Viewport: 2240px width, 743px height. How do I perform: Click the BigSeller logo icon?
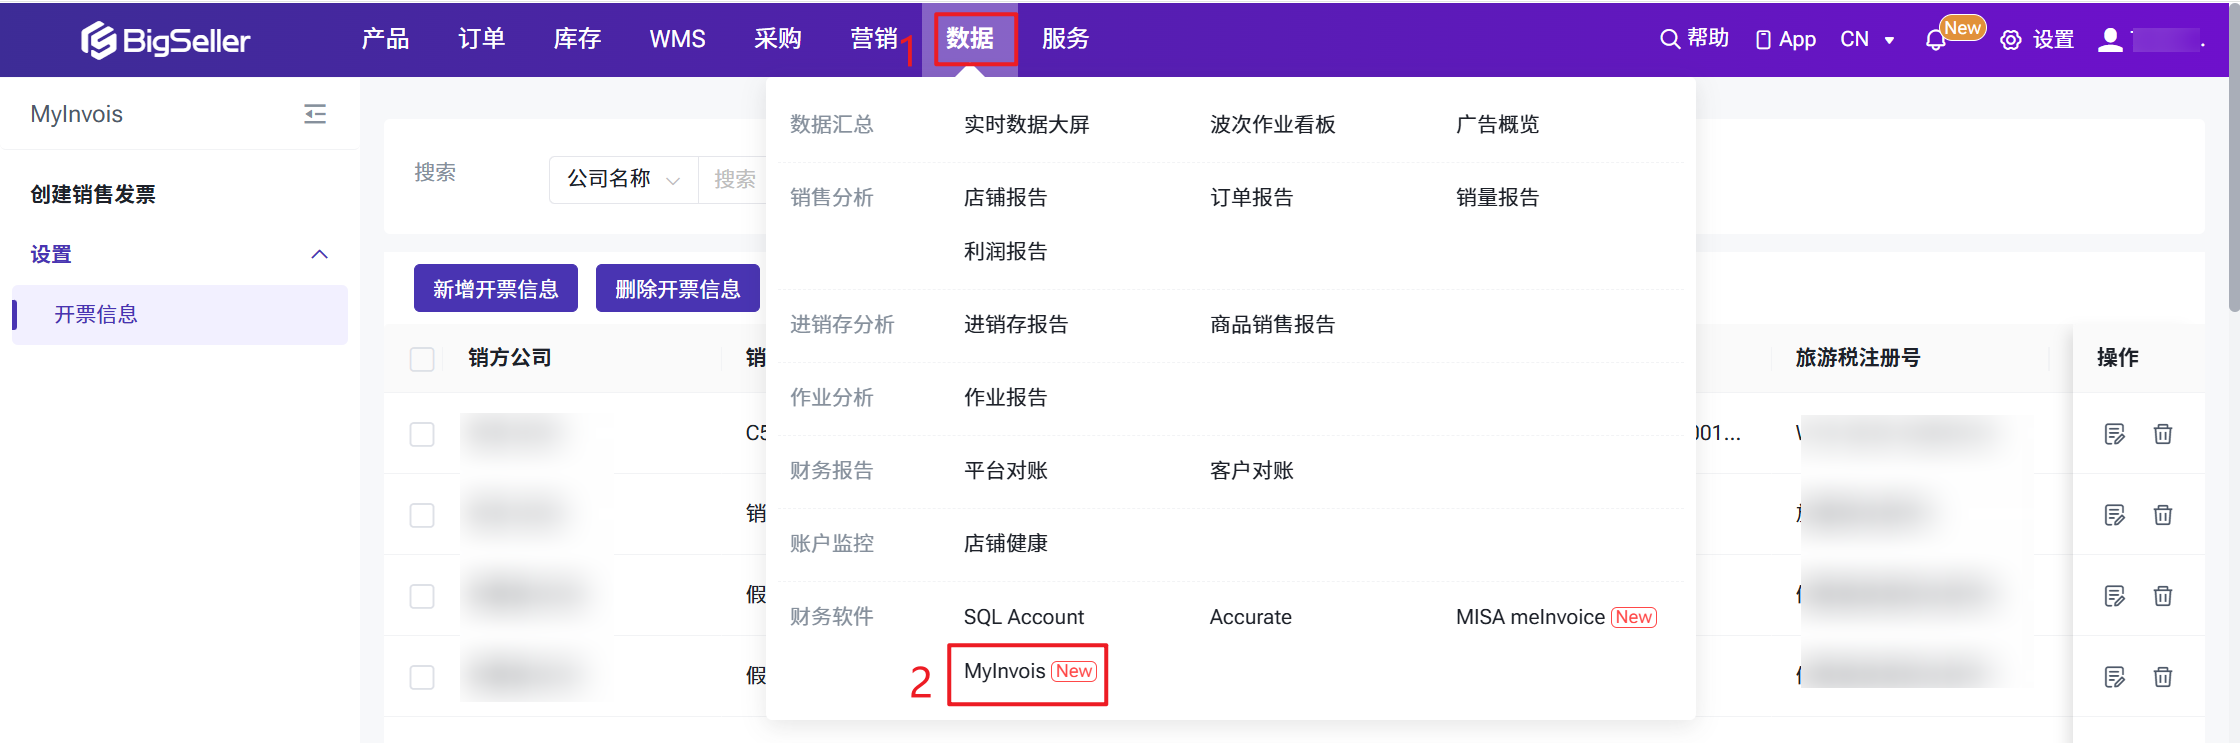click(98, 40)
